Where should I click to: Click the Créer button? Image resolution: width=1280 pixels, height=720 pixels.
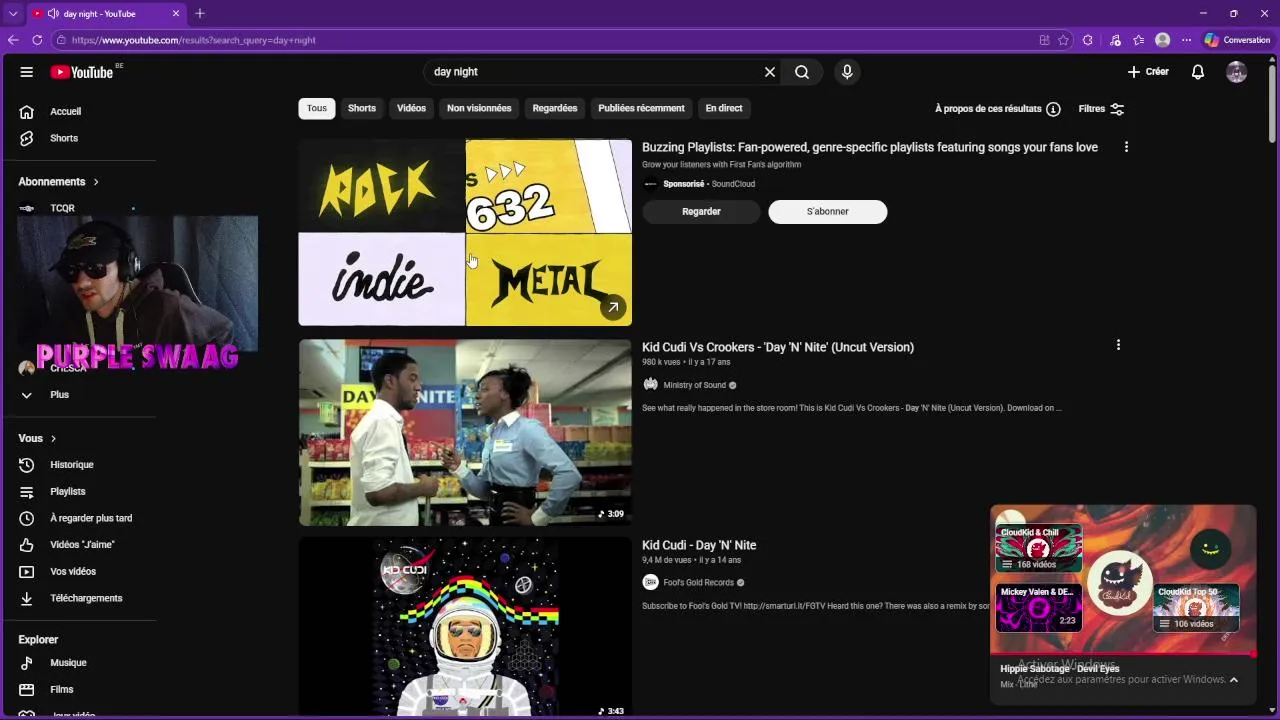tap(1148, 72)
